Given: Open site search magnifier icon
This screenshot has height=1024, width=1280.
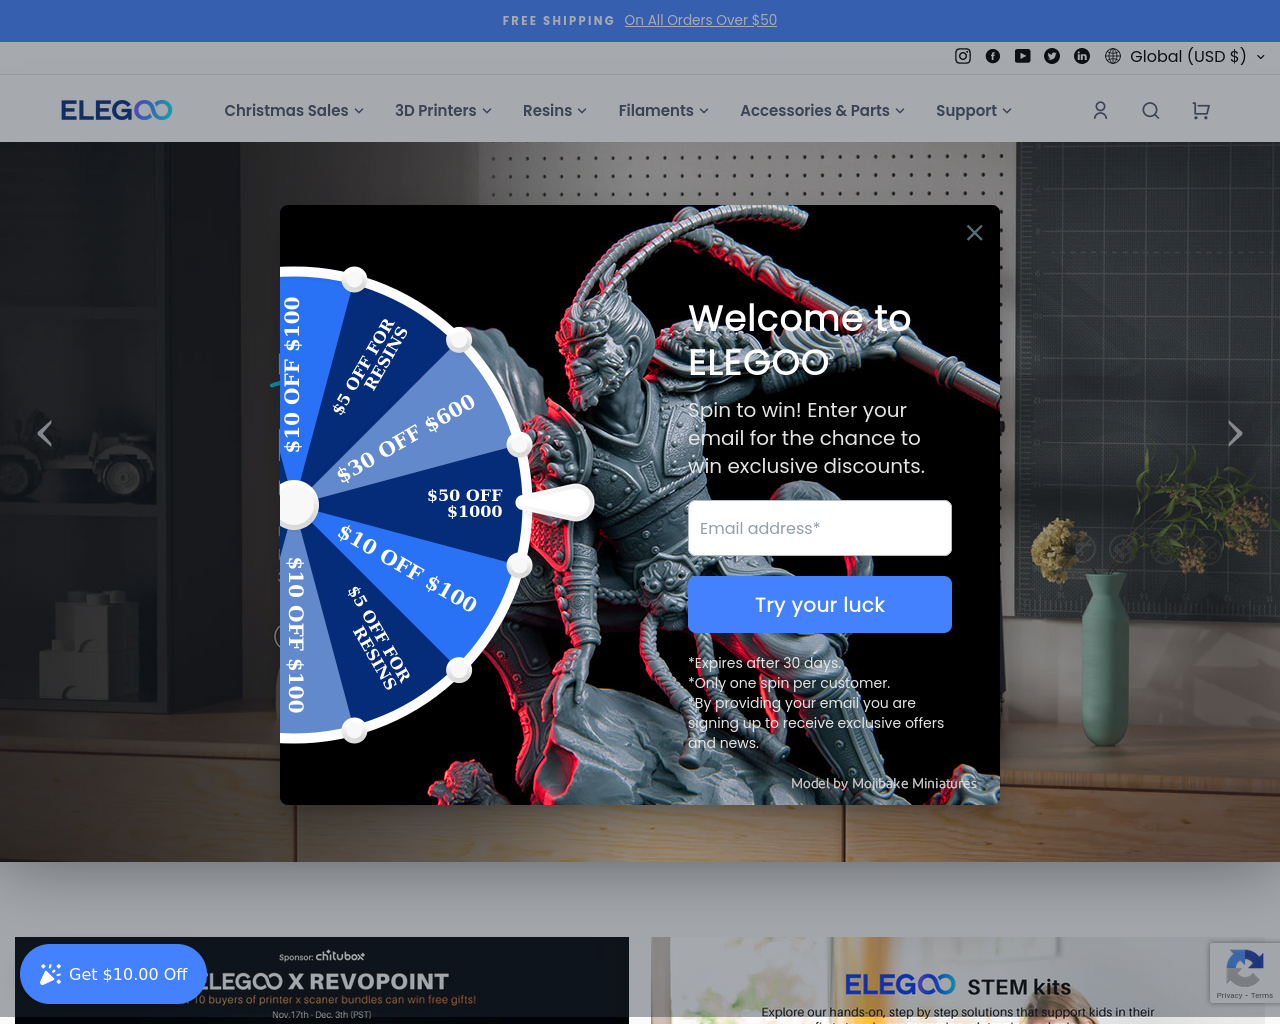Looking at the screenshot, I should tap(1151, 110).
